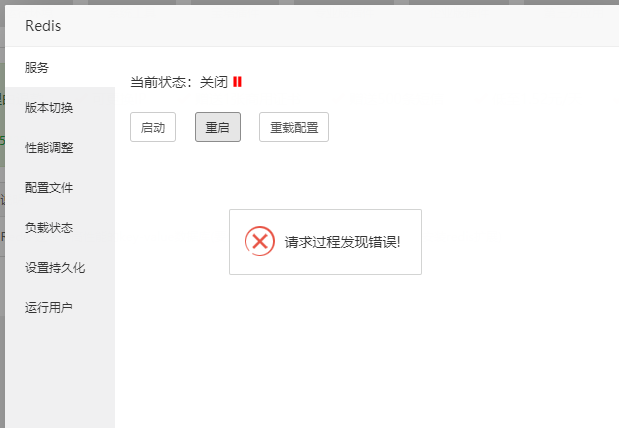Viewport: 619px width, 428px height.
Task: Open the 性能调整 tab
Action: 60,148
